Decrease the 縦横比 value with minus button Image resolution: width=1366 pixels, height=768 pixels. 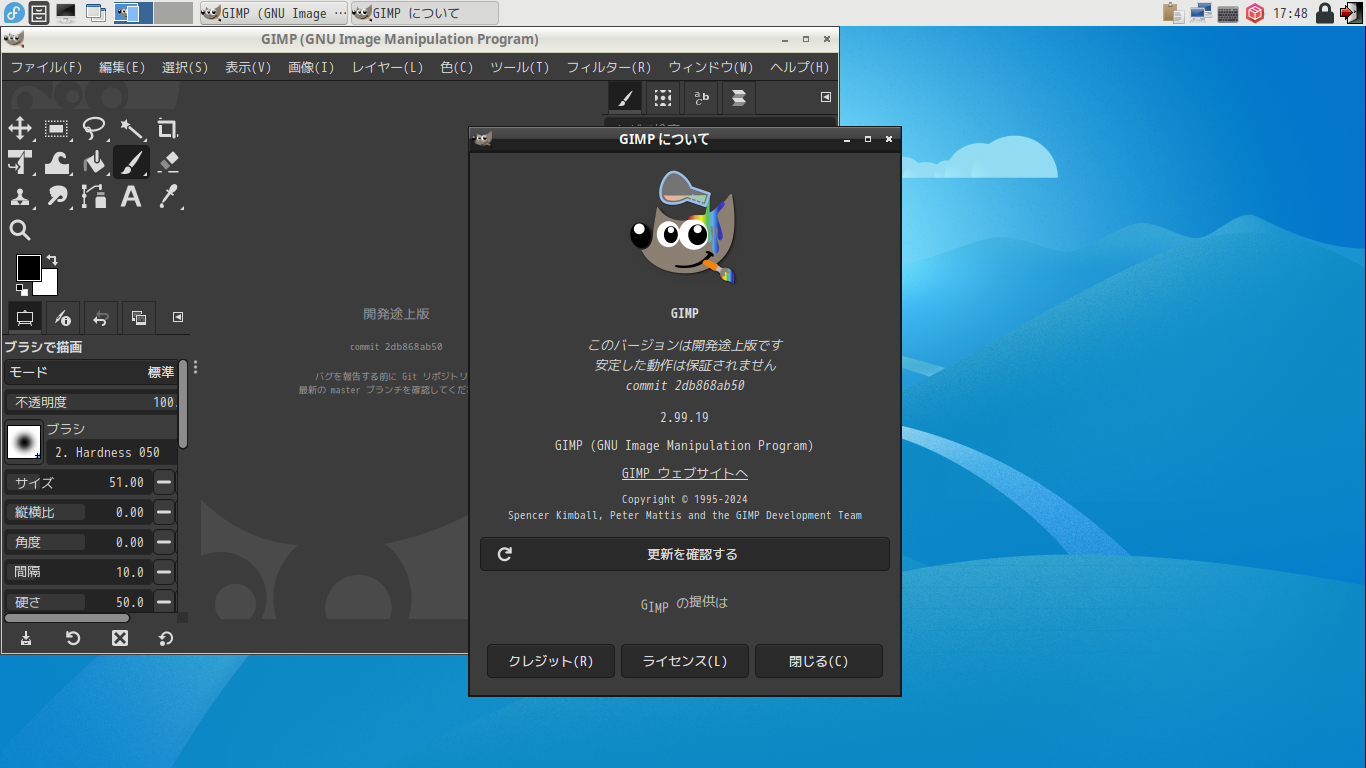[x=165, y=512]
